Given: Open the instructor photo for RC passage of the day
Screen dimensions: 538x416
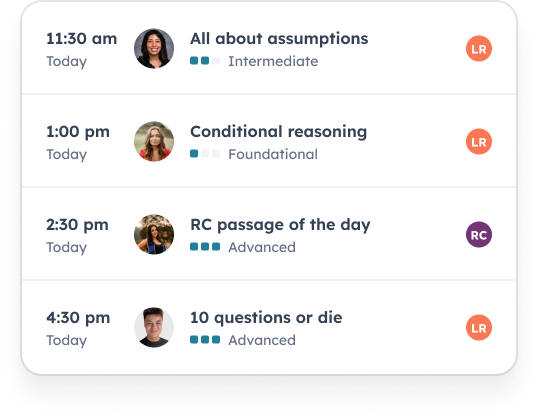Looking at the screenshot, I should (x=154, y=234).
